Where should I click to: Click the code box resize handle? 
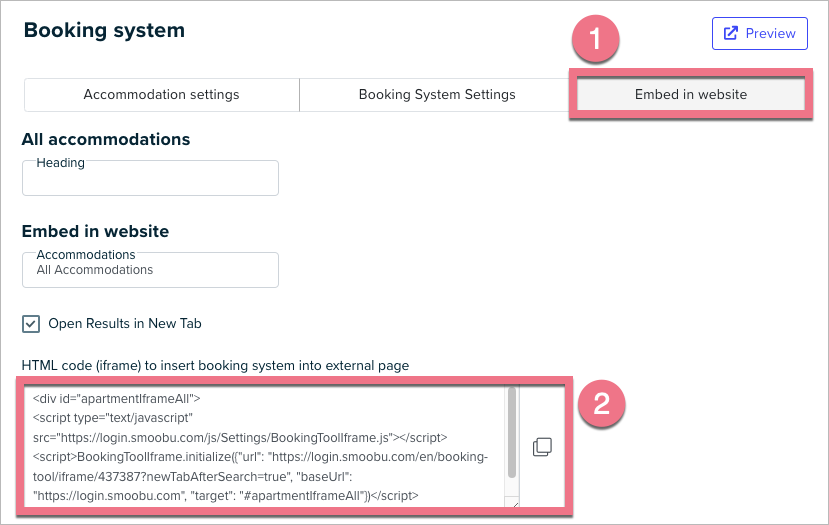[514, 504]
